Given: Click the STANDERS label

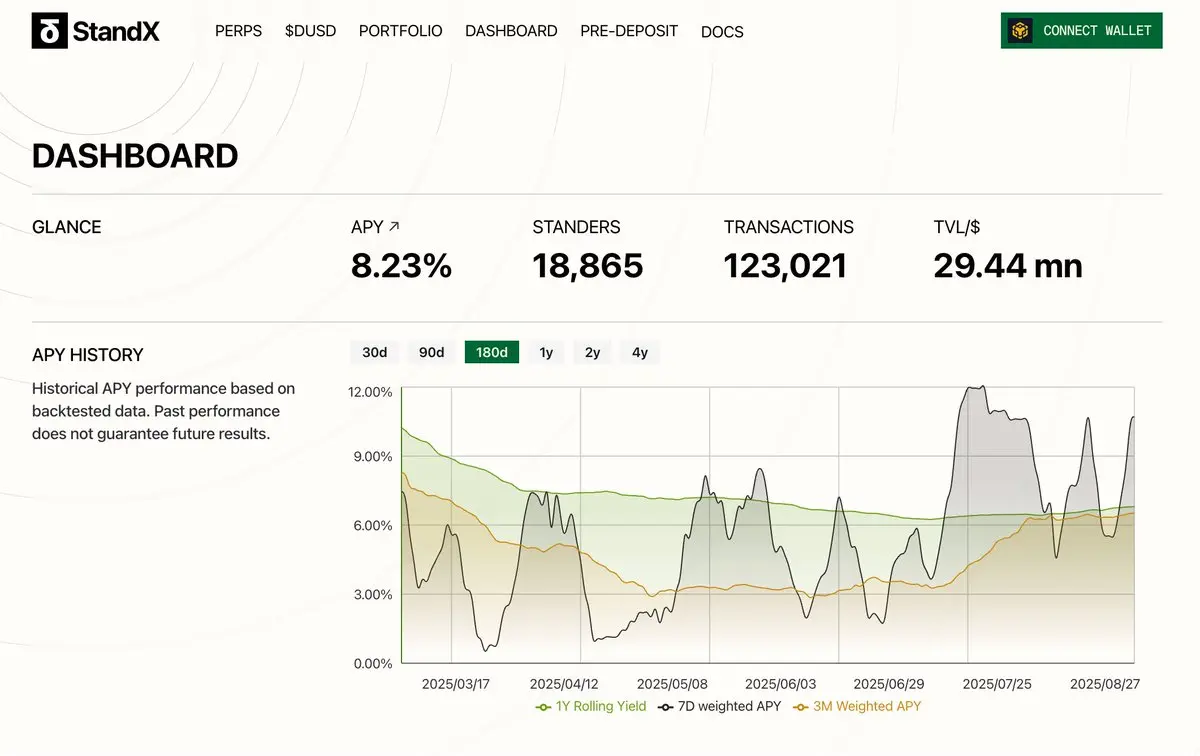Looking at the screenshot, I should [x=576, y=227].
